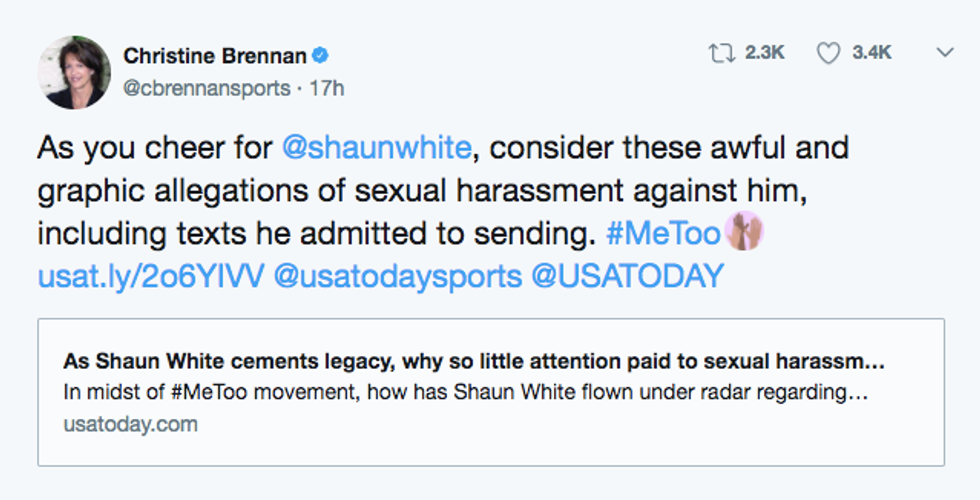This screenshot has width=980, height=500.
Task: Open the @usatodaysports mention
Action: (x=397, y=277)
